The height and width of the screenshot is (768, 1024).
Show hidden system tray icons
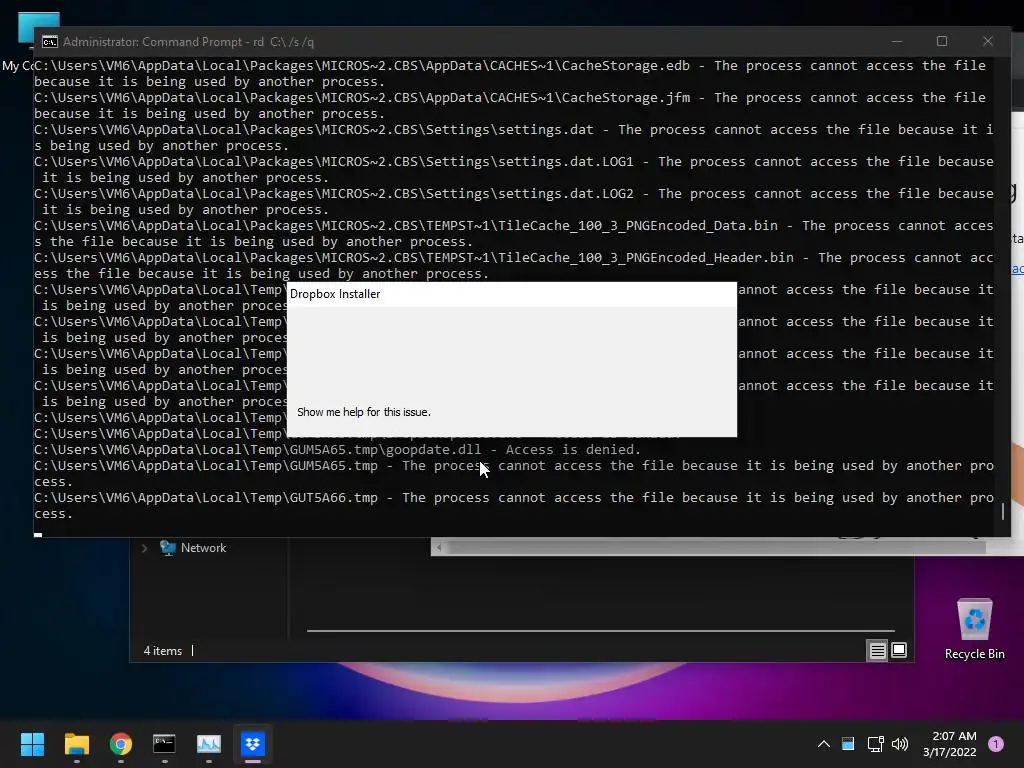coord(824,744)
